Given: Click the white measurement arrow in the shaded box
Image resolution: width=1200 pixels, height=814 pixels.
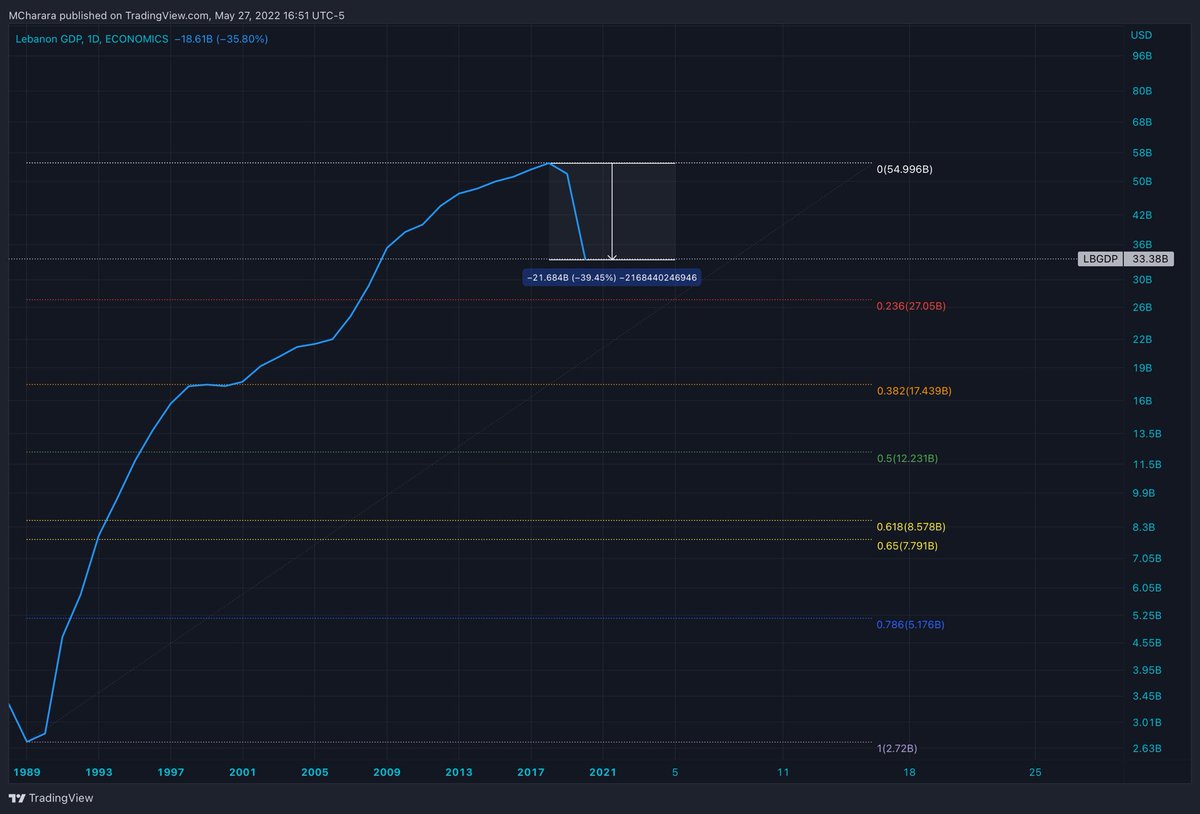Looking at the screenshot, I should point(612,211).
